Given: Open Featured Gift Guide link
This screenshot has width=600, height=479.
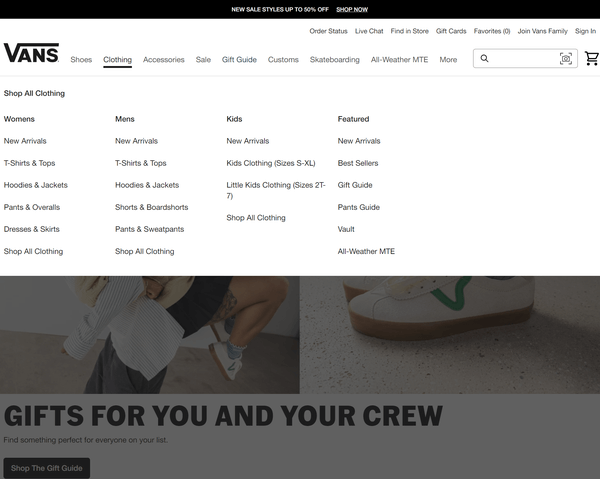Looking at the screenshot, I should click(355, 185).
